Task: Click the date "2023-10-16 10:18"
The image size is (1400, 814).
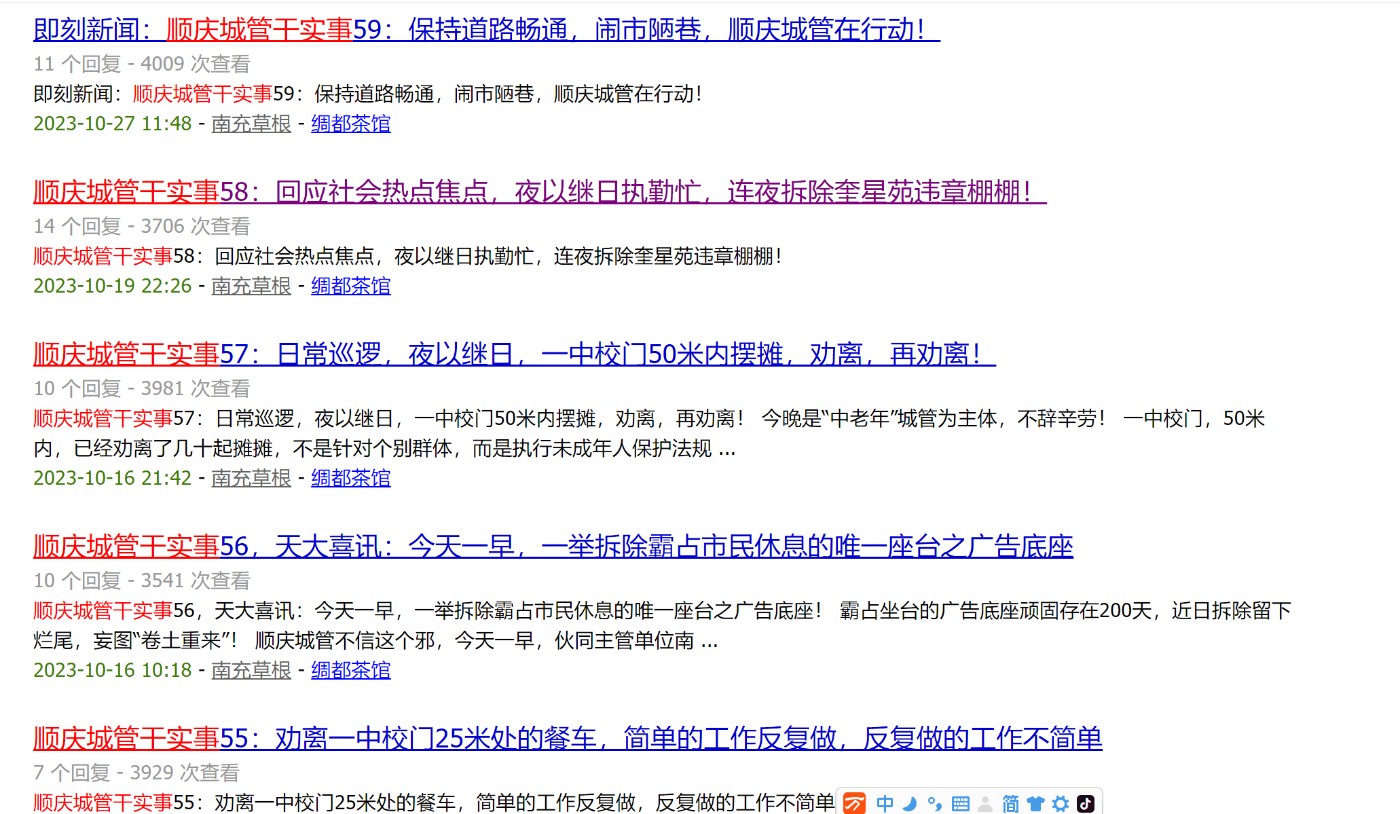Action: 112,669
